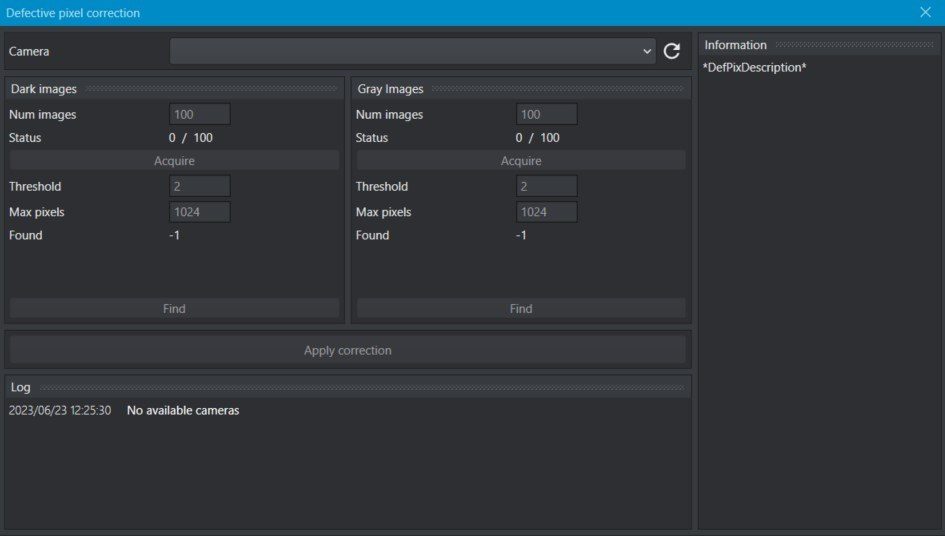This screenshot has width=945, height=536.
Task: Click the Log panel header
Action: point(21,386)
